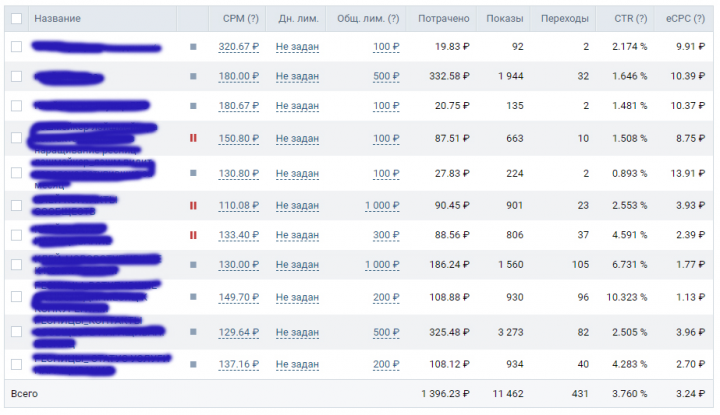Tick the checkbox for the 130.00 ₽ CPM row
This screenshot has height=415, width=720.
pos(17,265)
